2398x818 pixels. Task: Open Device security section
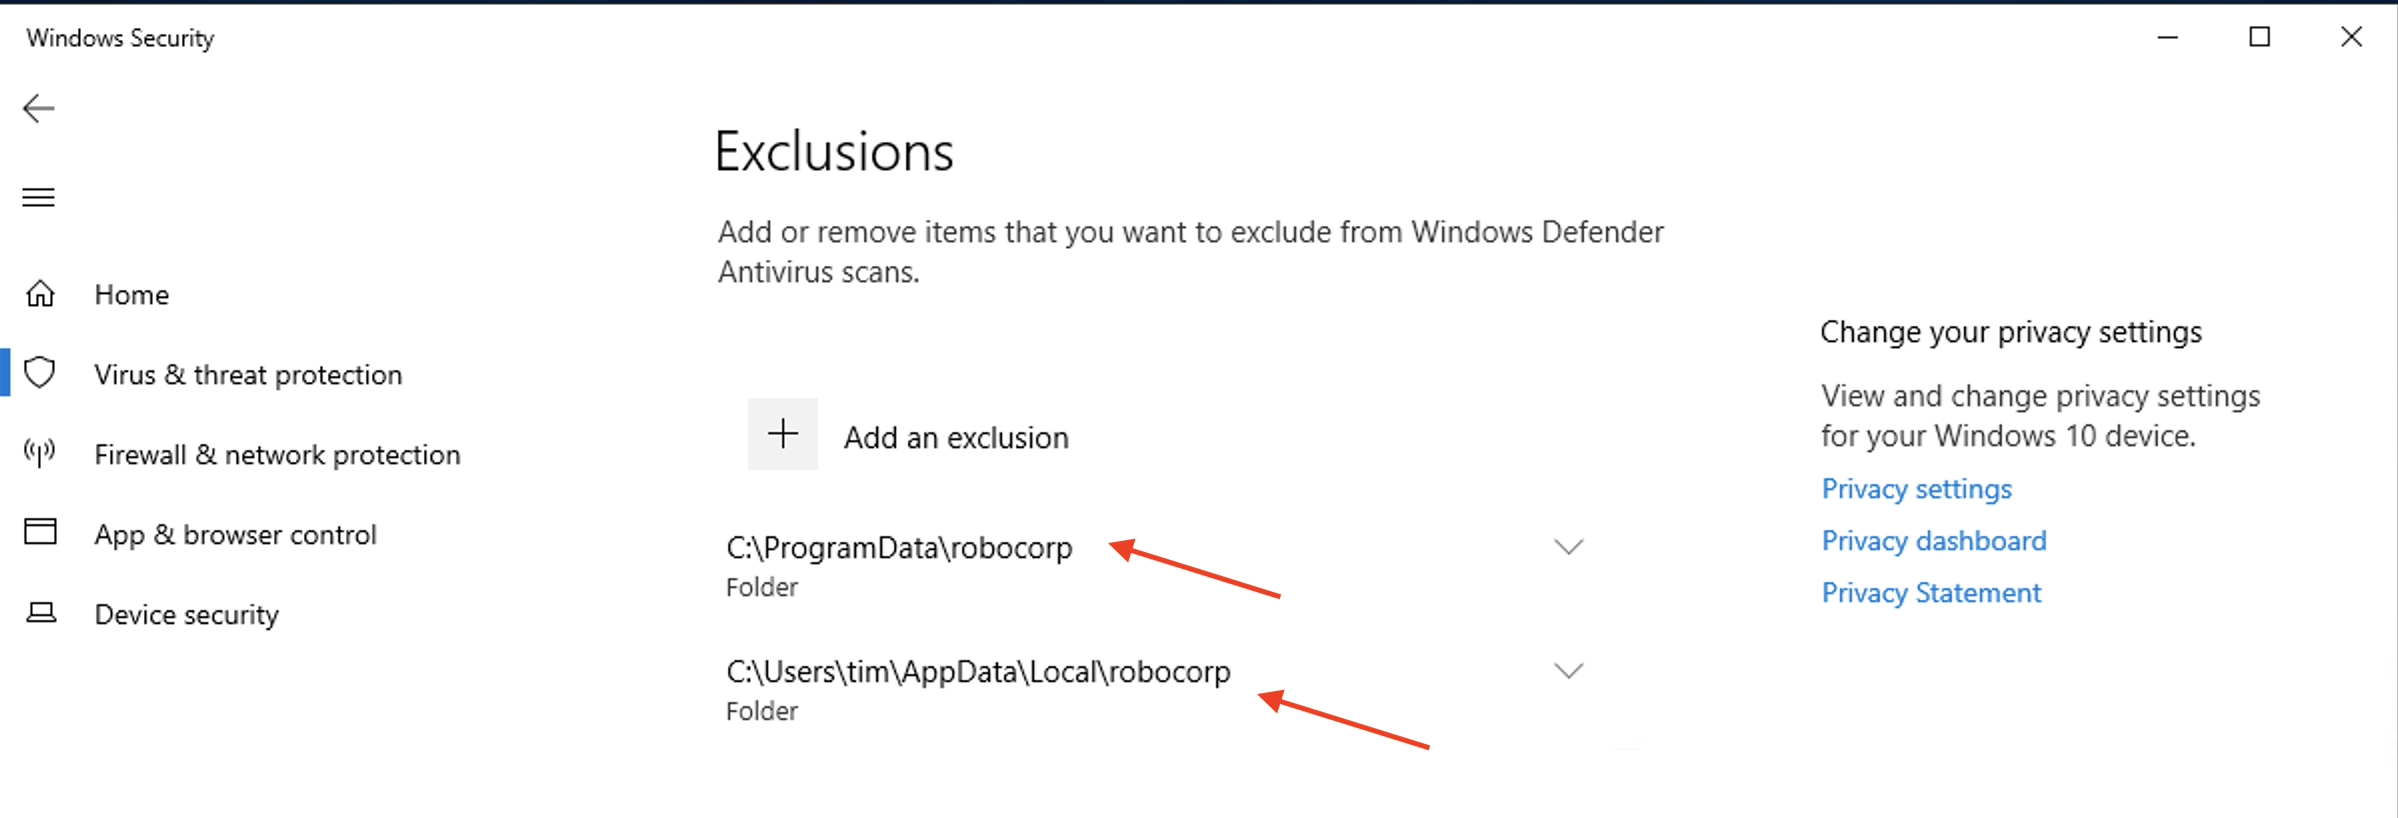(x=187, y=615)
